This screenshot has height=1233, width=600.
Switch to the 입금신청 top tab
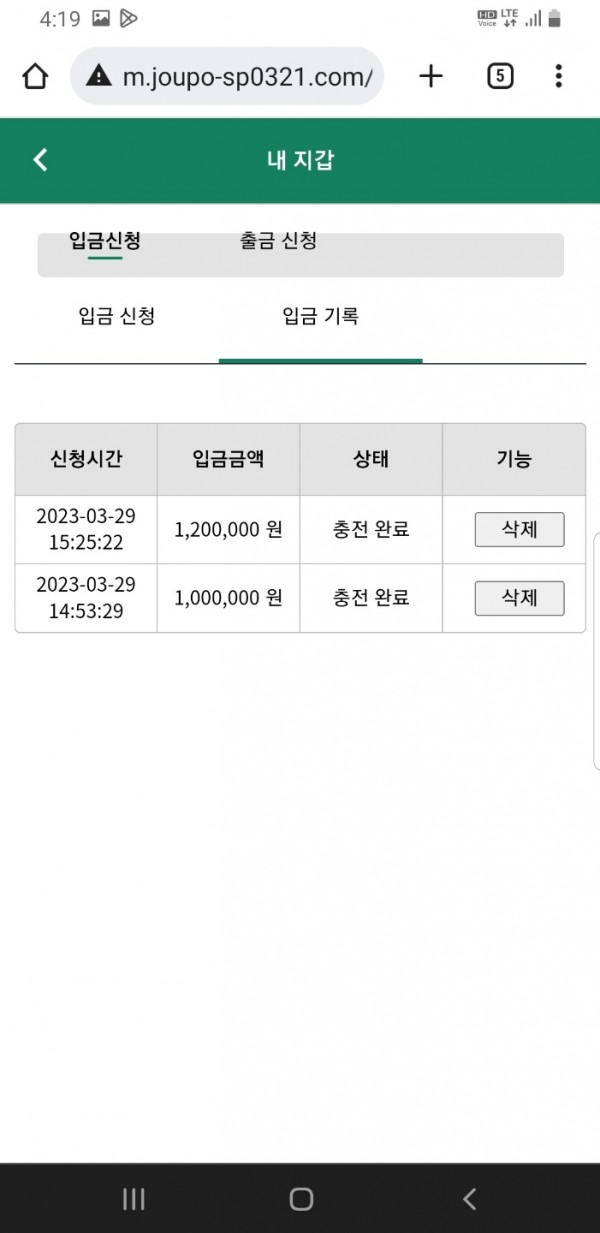click(104, 241)
